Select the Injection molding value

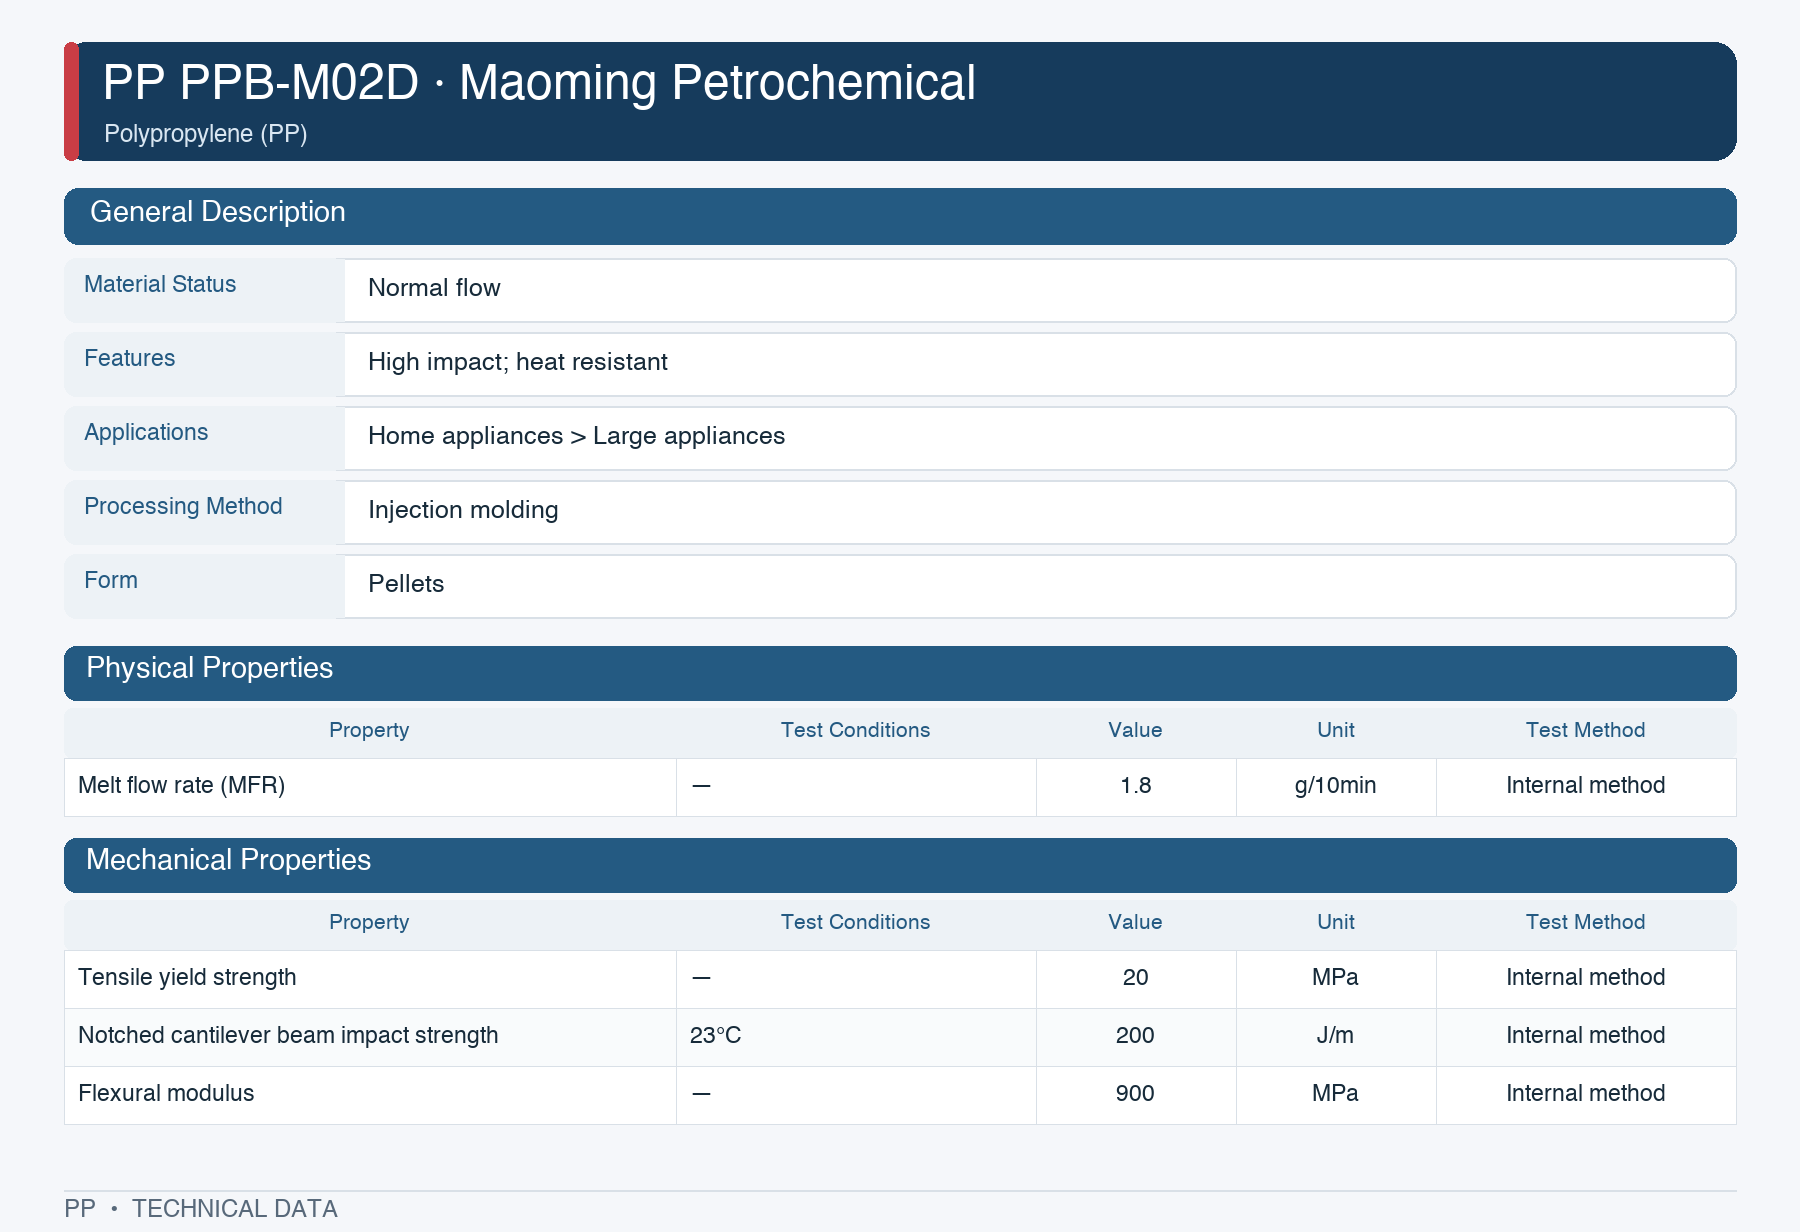[x=463, y=510]
